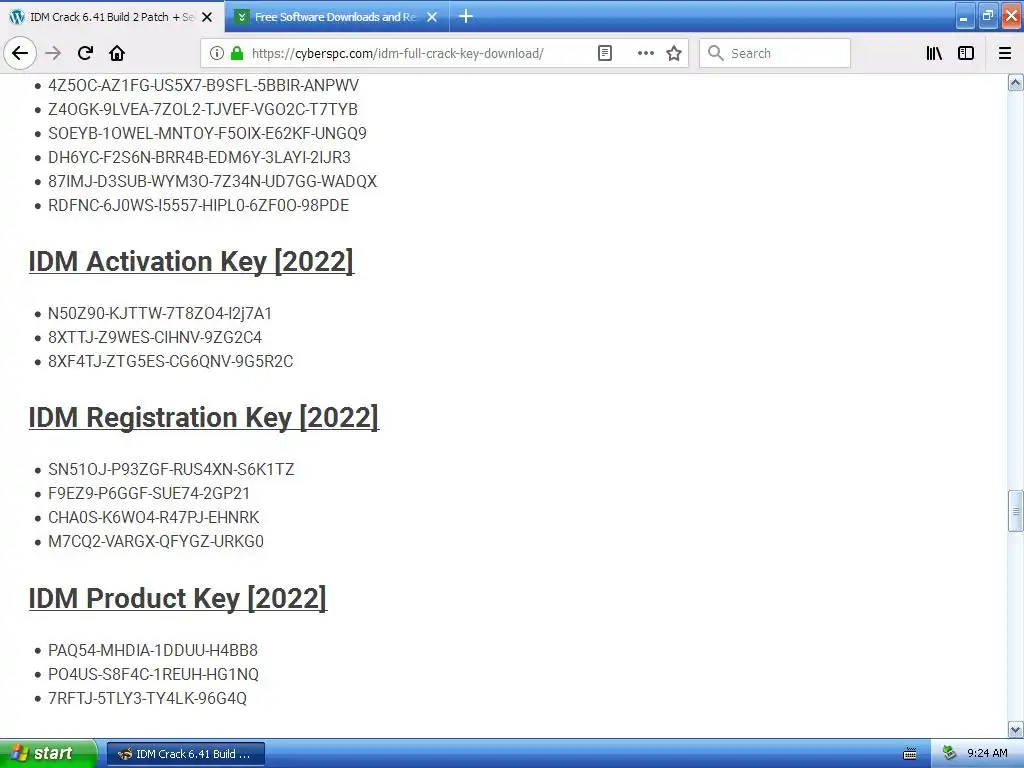The height and width of the screenshot is (768, 1024).
Task: Open the Windows Start menu
Action: click(x=48, y=754)
